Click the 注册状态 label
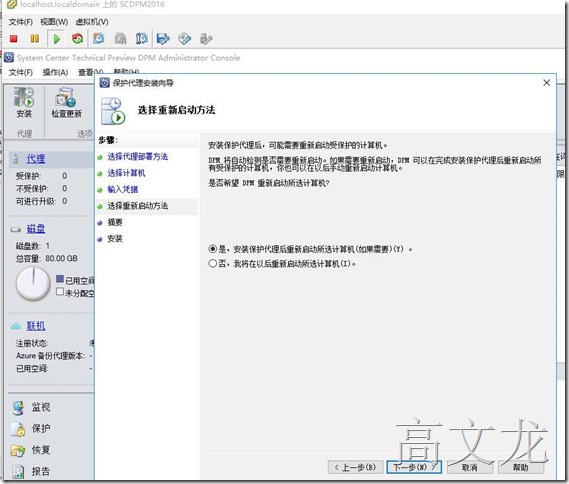 pos(32,343)
